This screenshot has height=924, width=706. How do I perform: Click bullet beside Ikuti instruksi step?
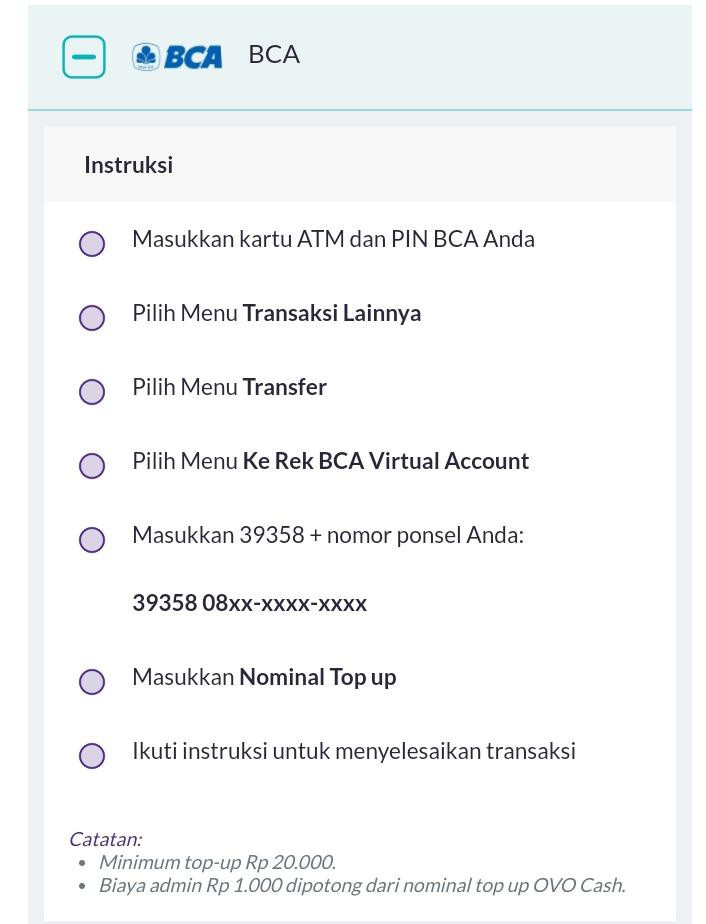(x=92, y=756)
